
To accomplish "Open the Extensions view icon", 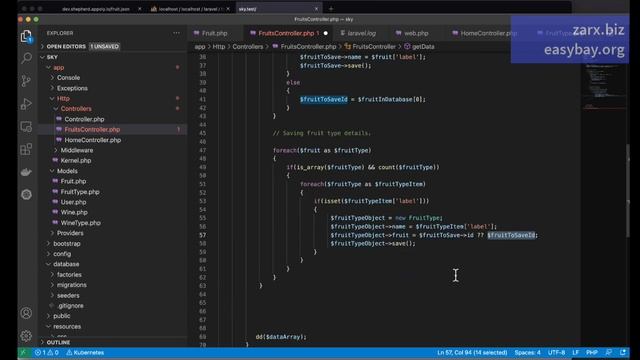I will tap(26, 149).
